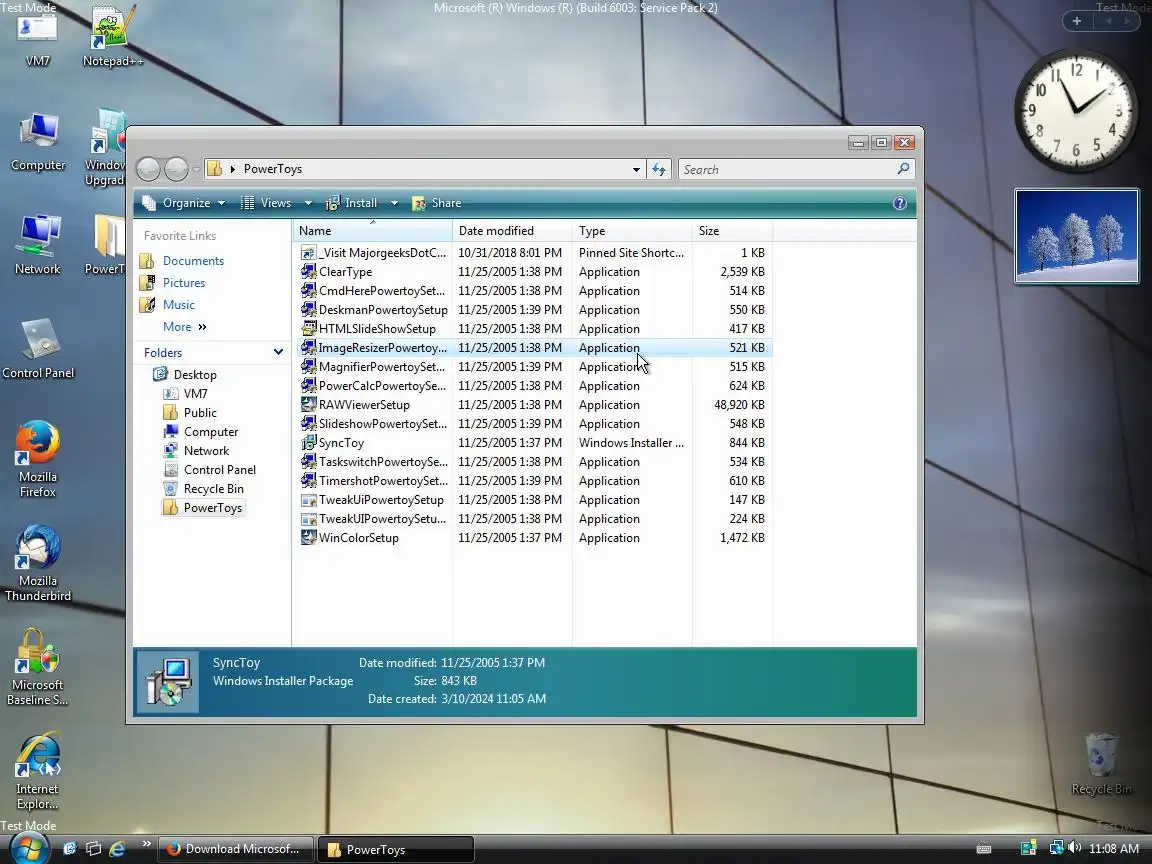Select the Computer desktop icon

37,143
